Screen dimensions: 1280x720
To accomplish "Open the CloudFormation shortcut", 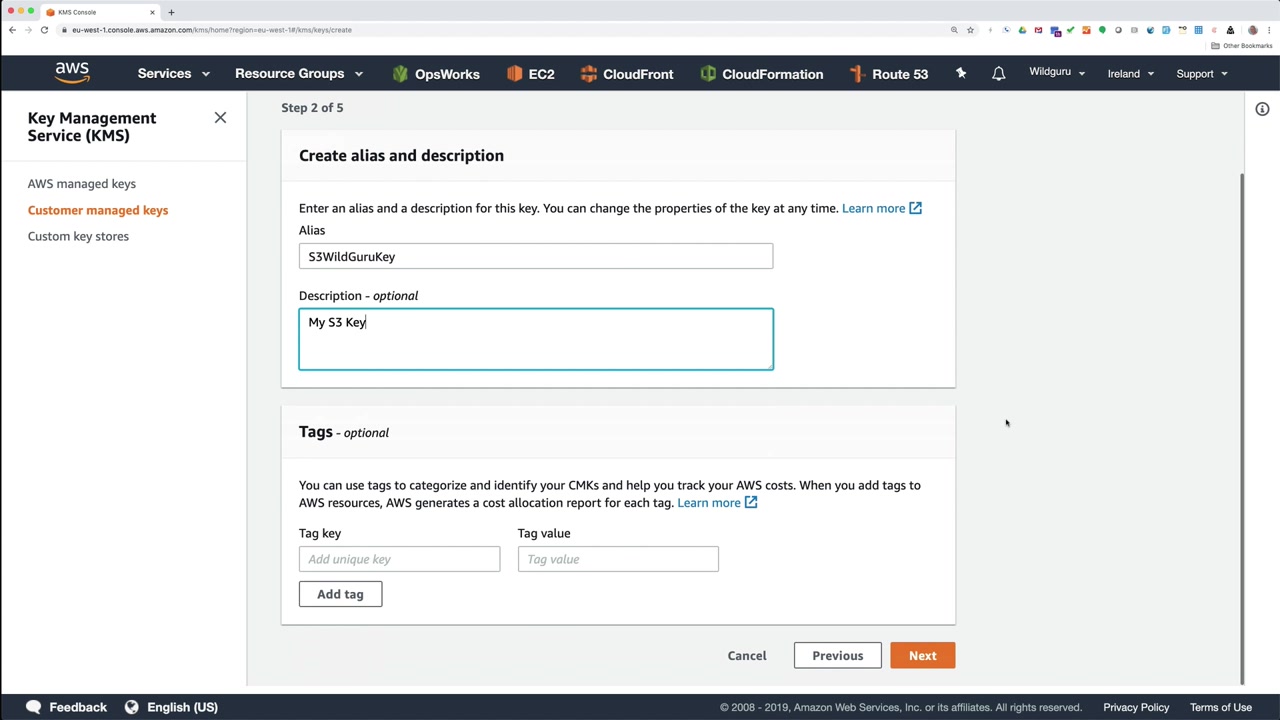I will point(761,74).
